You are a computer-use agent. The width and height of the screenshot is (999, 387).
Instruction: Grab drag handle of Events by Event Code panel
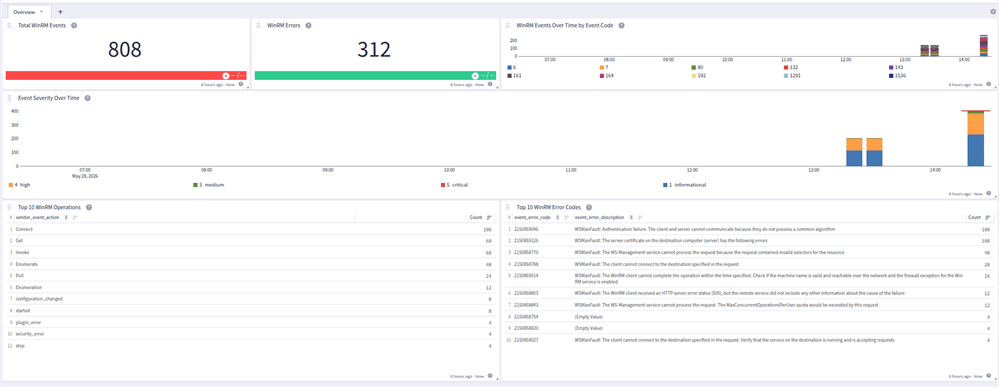pos(508,26)
